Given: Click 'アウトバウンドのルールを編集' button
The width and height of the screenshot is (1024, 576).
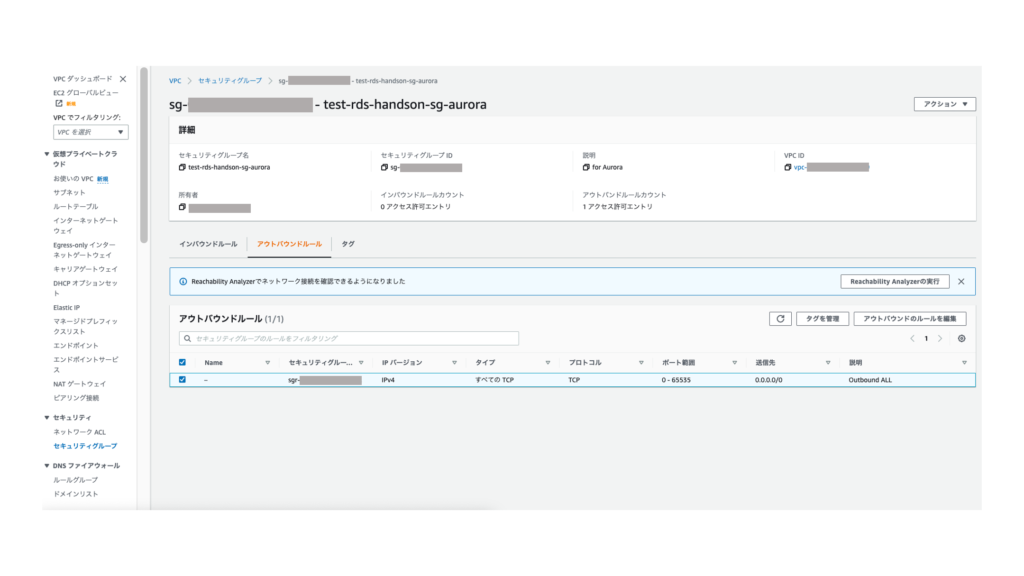Looking at the screenshot, I should click(x=909, y=318).
